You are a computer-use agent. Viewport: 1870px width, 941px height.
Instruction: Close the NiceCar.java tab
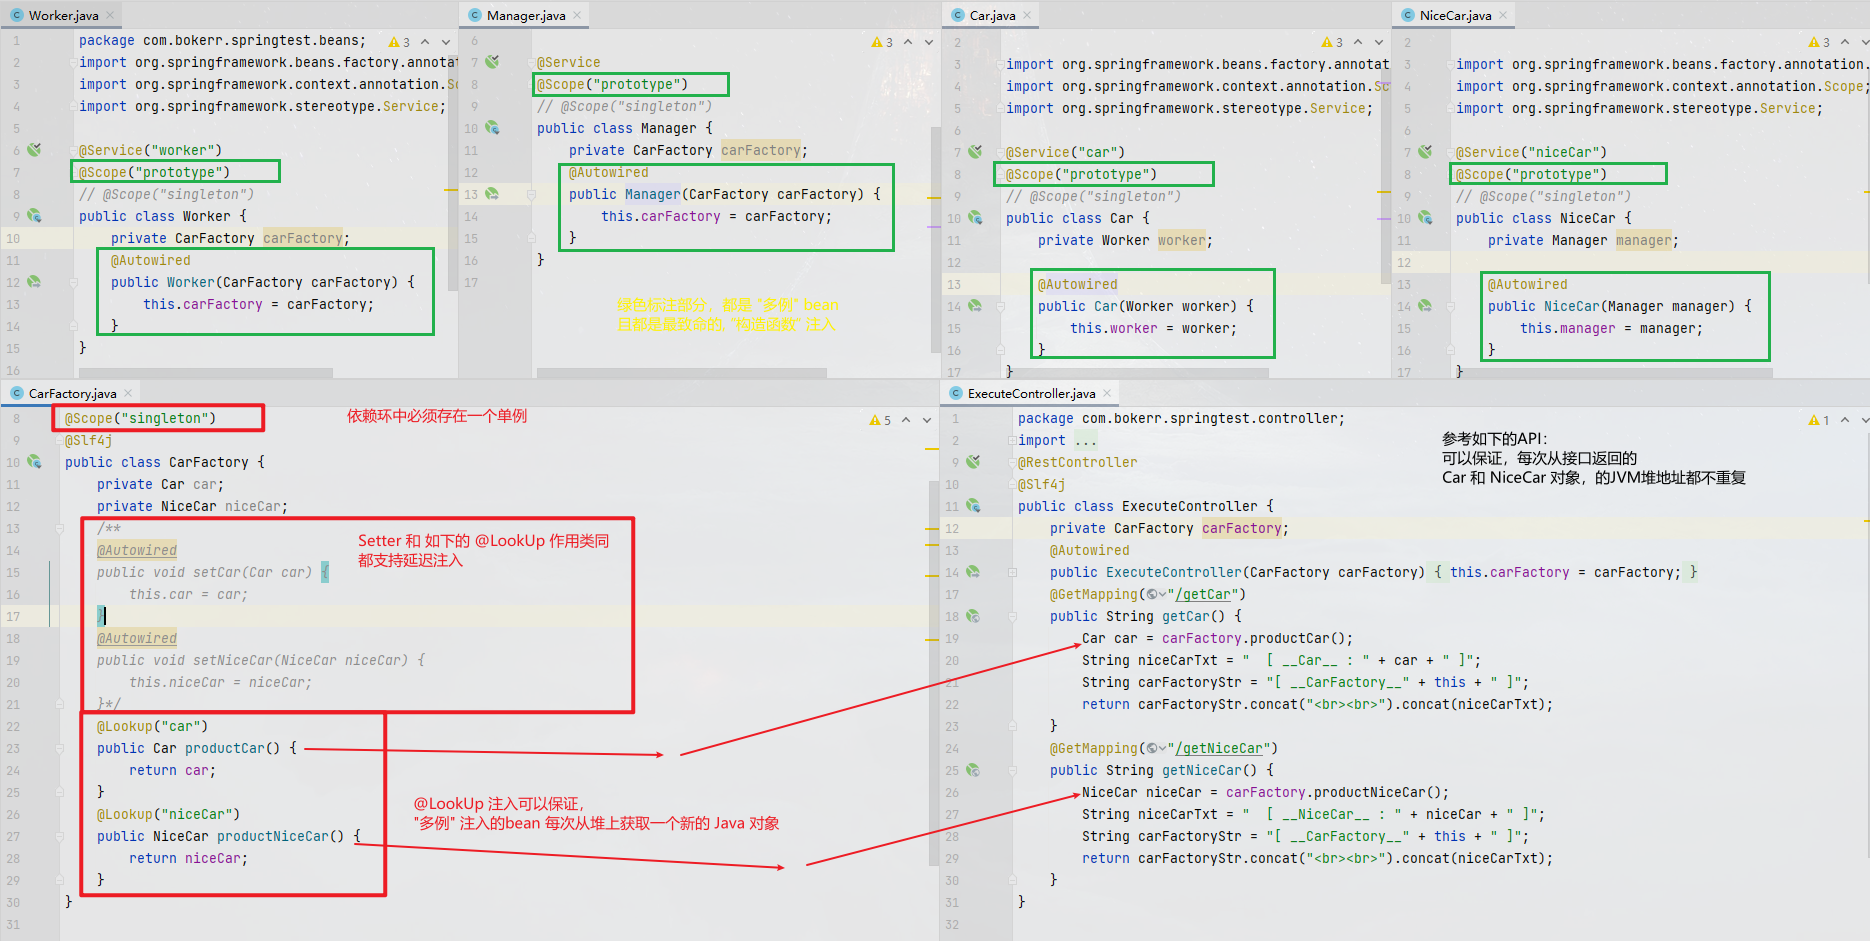pyautogui.click(x=1503, y=15)
